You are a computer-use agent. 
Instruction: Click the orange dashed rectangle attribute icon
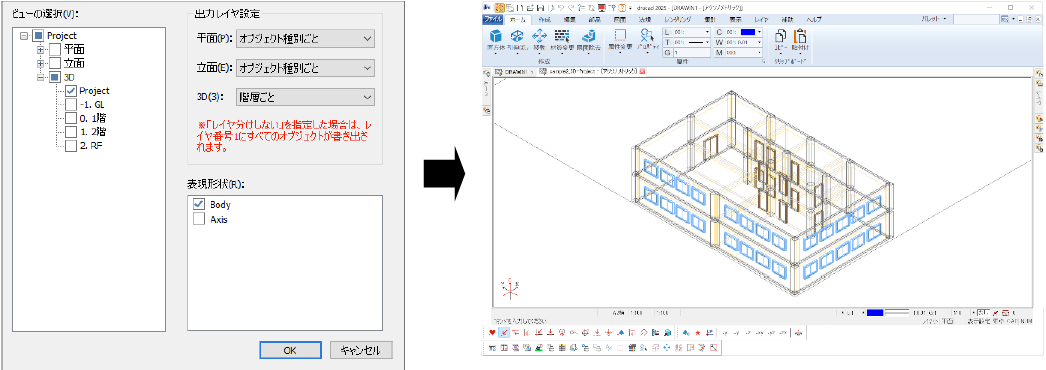620,36
